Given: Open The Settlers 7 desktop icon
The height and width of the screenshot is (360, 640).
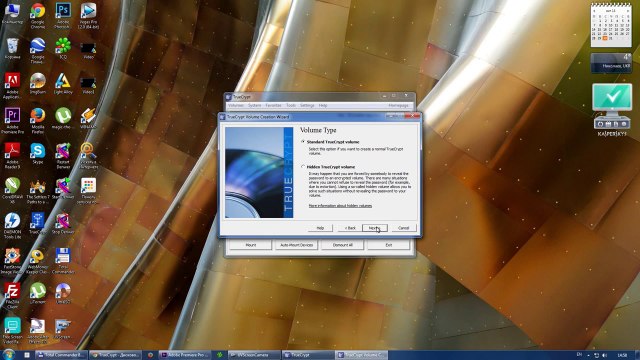Looking at the screenshot, I should tap(38, 191).
